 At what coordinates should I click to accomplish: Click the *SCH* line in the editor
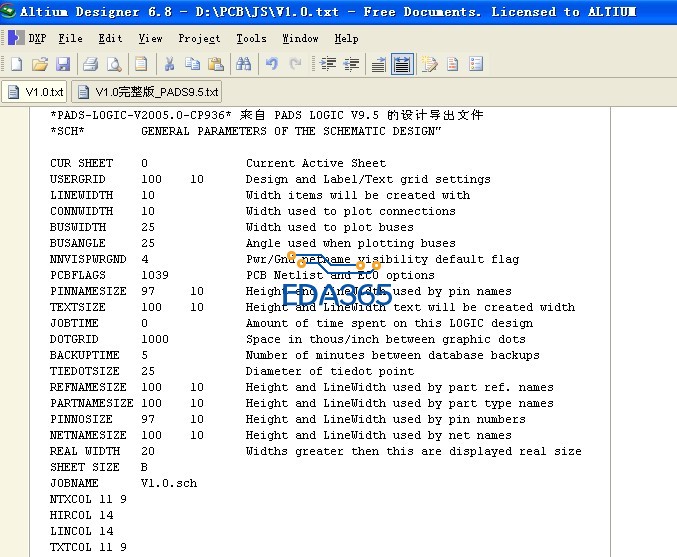tap(246, 131)
